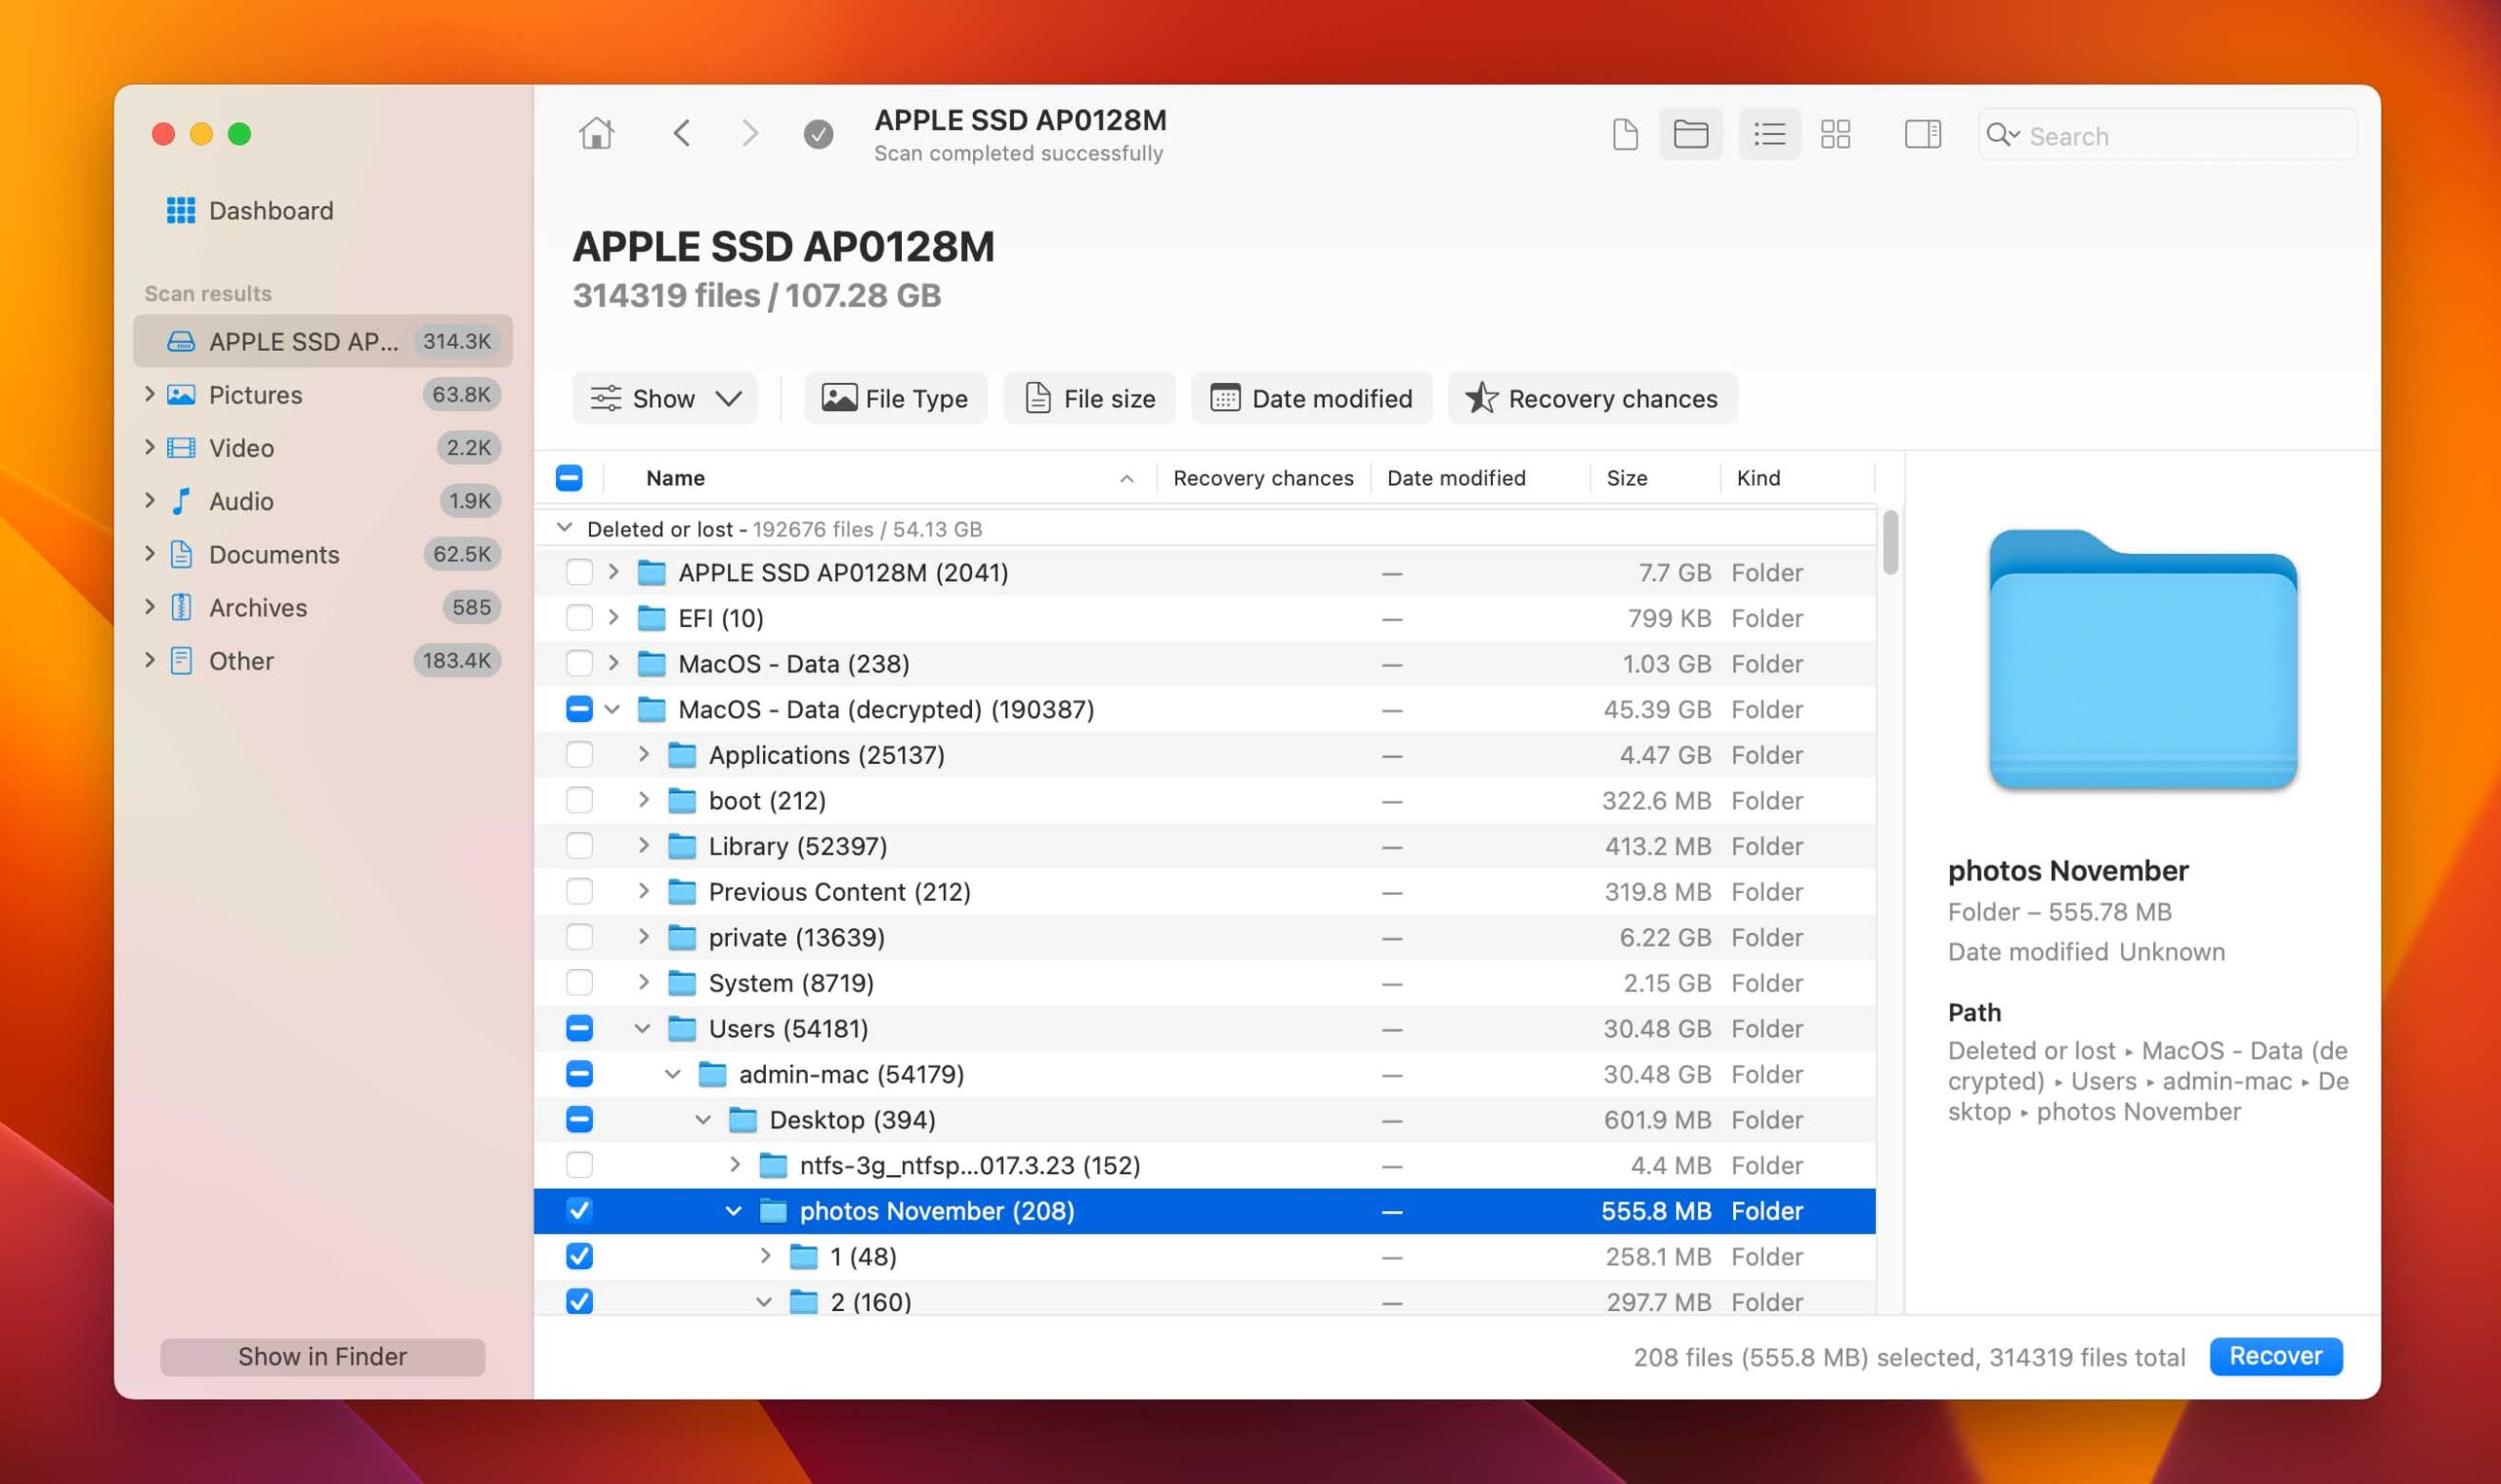Toggle the preview side panel icon
2501x1484 pixels.
(x=1922, y=134)
